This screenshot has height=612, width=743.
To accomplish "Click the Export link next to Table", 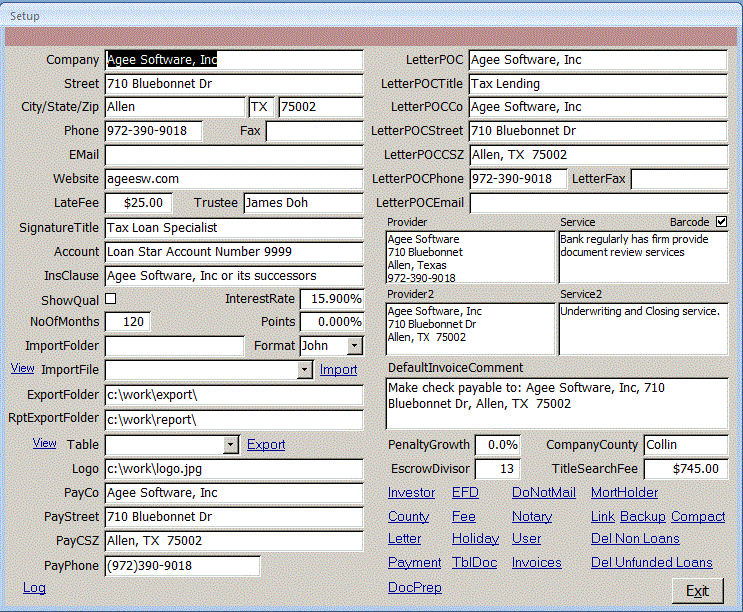I will [x=266, y=445].
